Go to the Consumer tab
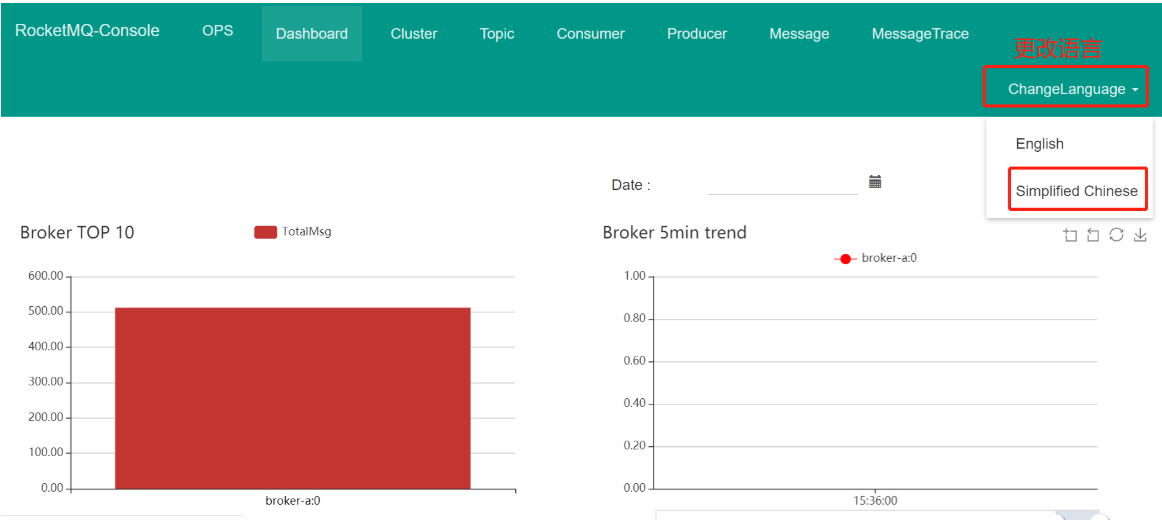Screen dimensions: 1162x520 coord(591,34)
